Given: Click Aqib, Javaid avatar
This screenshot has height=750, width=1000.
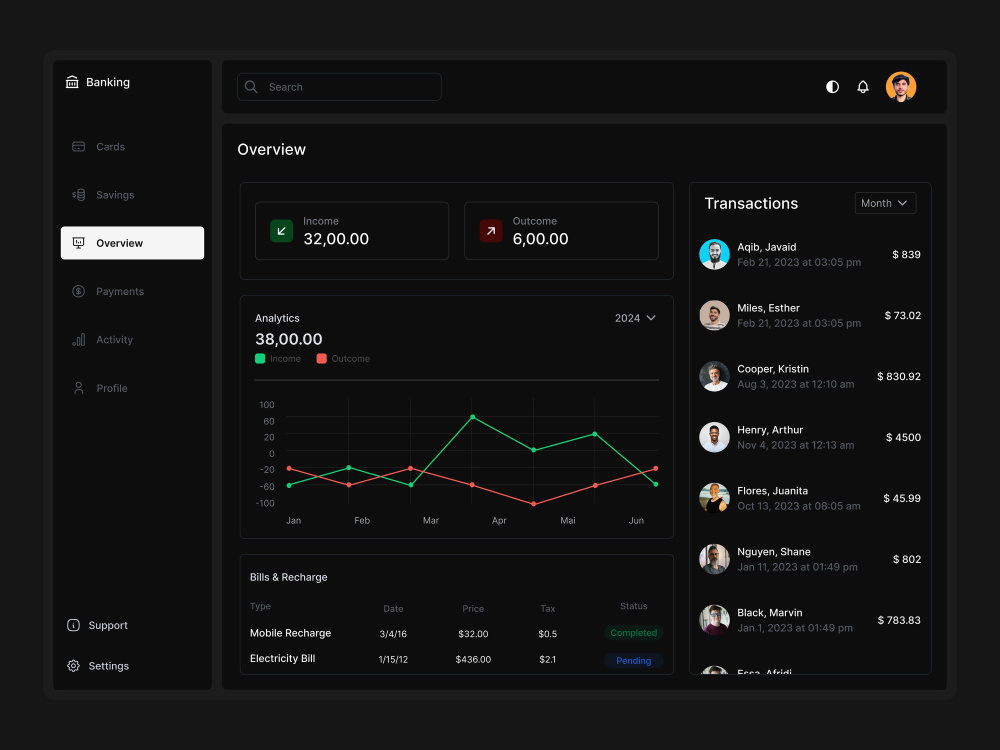Looking at the screenshot, I should coord(714,254).
